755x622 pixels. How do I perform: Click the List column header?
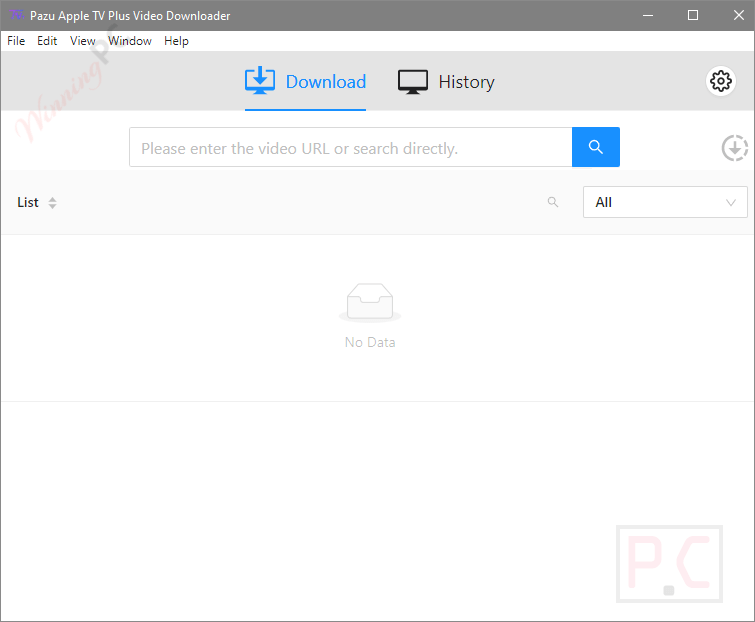(28, 203)
